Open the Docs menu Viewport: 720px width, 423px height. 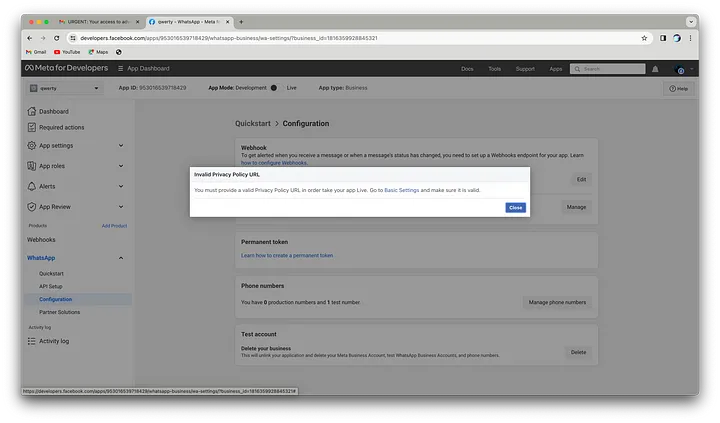point(467,69)
